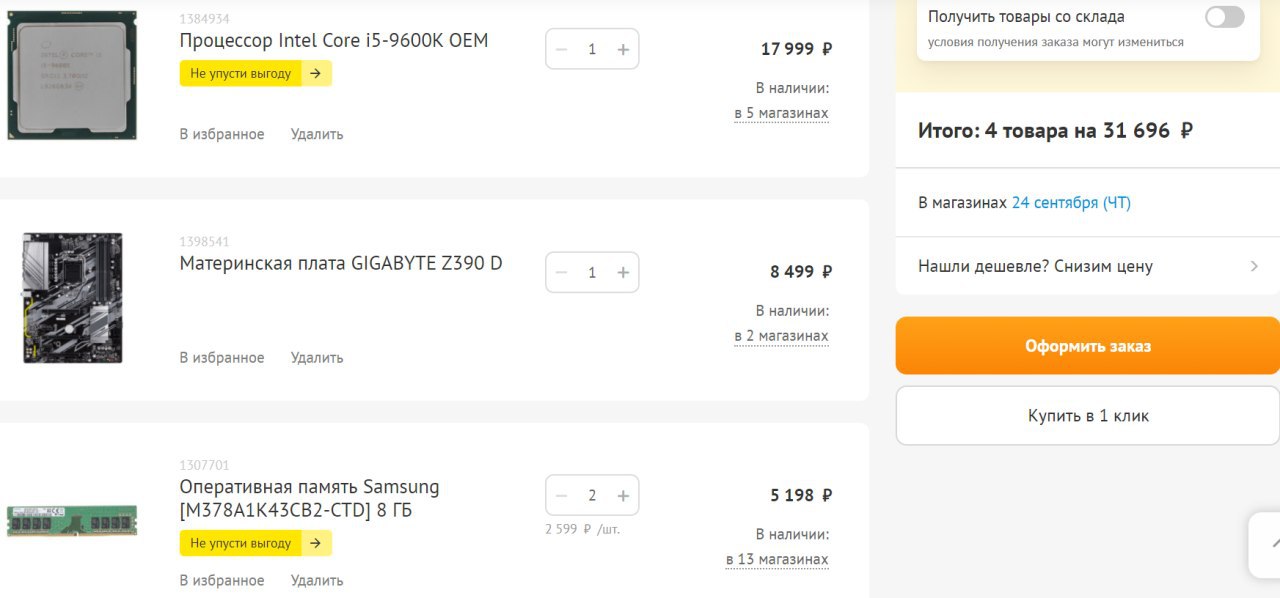Decrease quantity of Intel Core i5-9600K processor
Image resolution: width=1280 pixels, height=598 pixels.
coord(561,49)
